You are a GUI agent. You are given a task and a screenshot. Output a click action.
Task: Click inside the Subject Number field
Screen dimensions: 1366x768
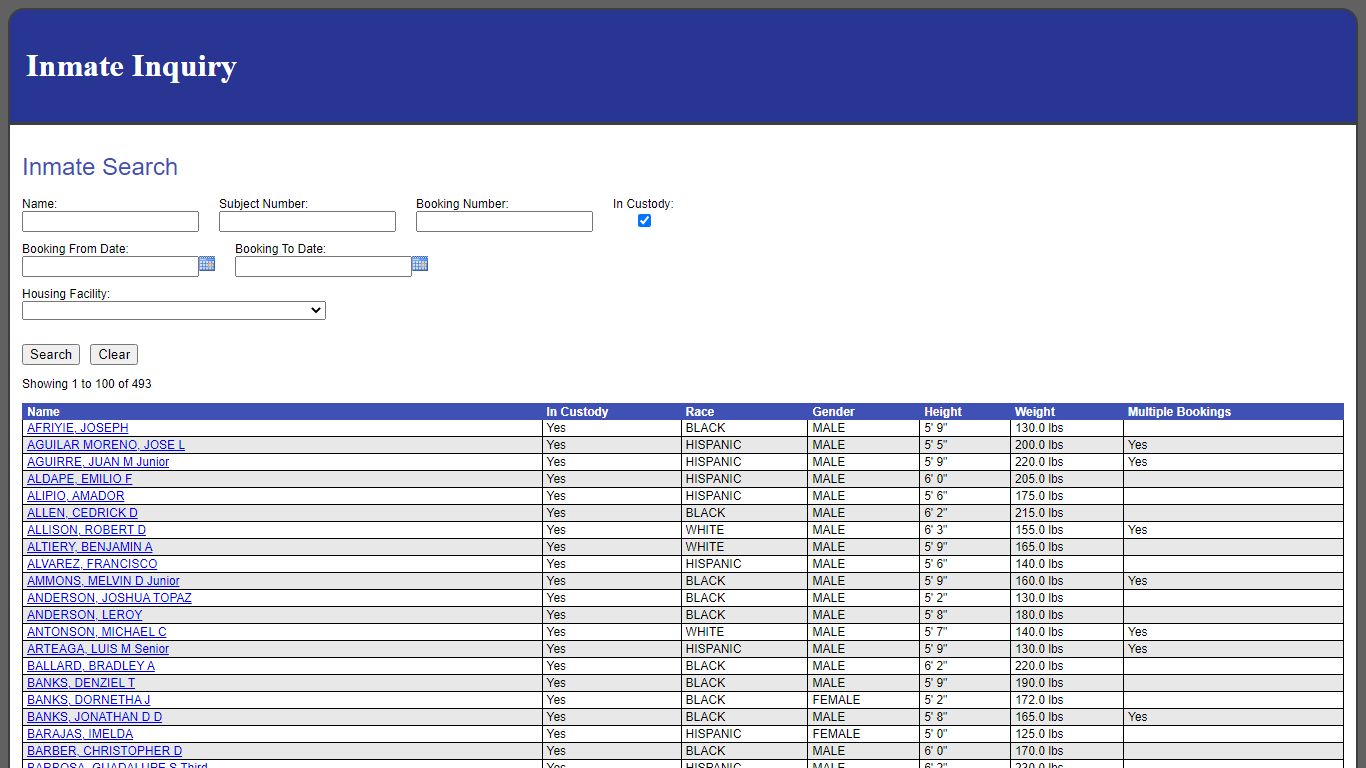[x=307, y=221]
